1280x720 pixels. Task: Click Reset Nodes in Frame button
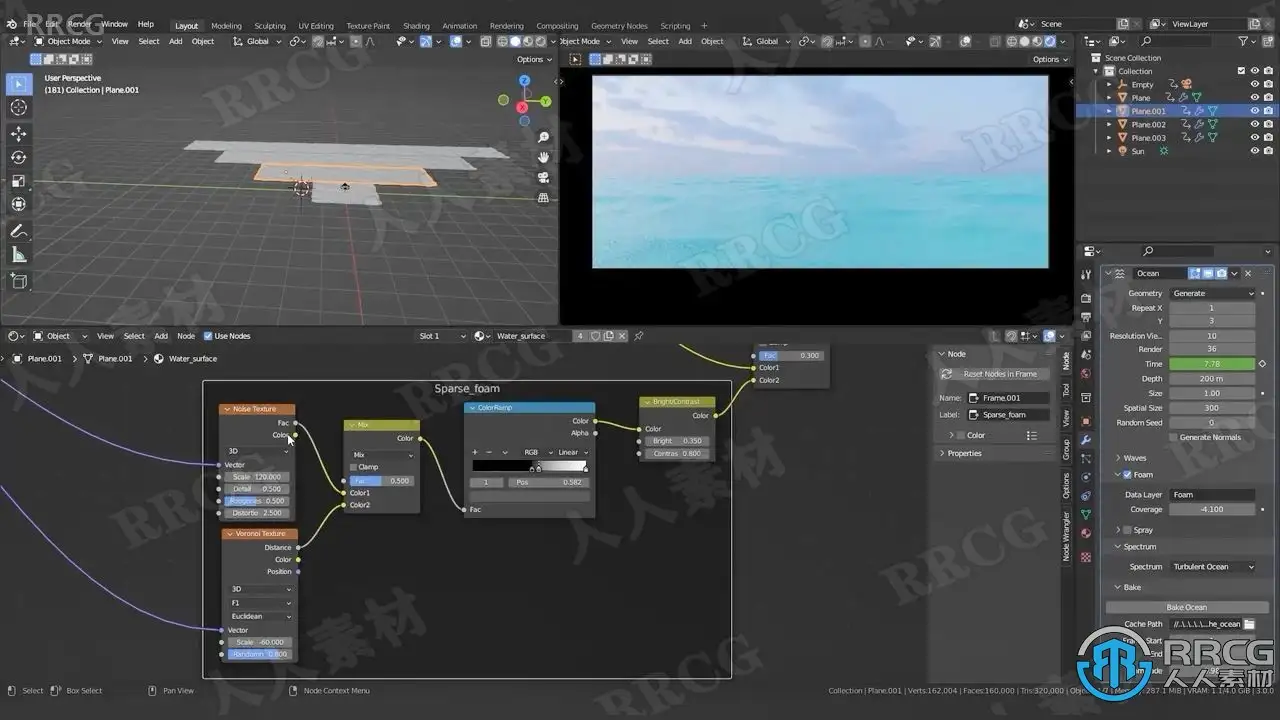tap(993, 374)
